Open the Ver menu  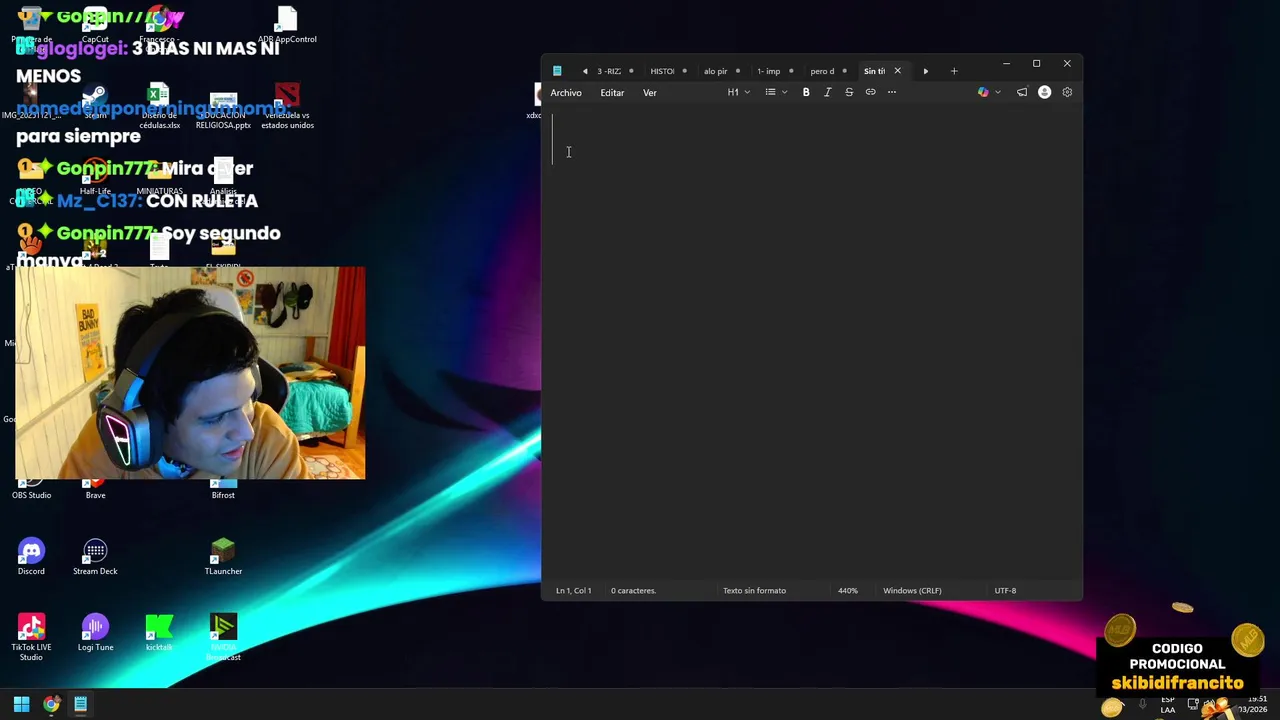pos(650,93)
